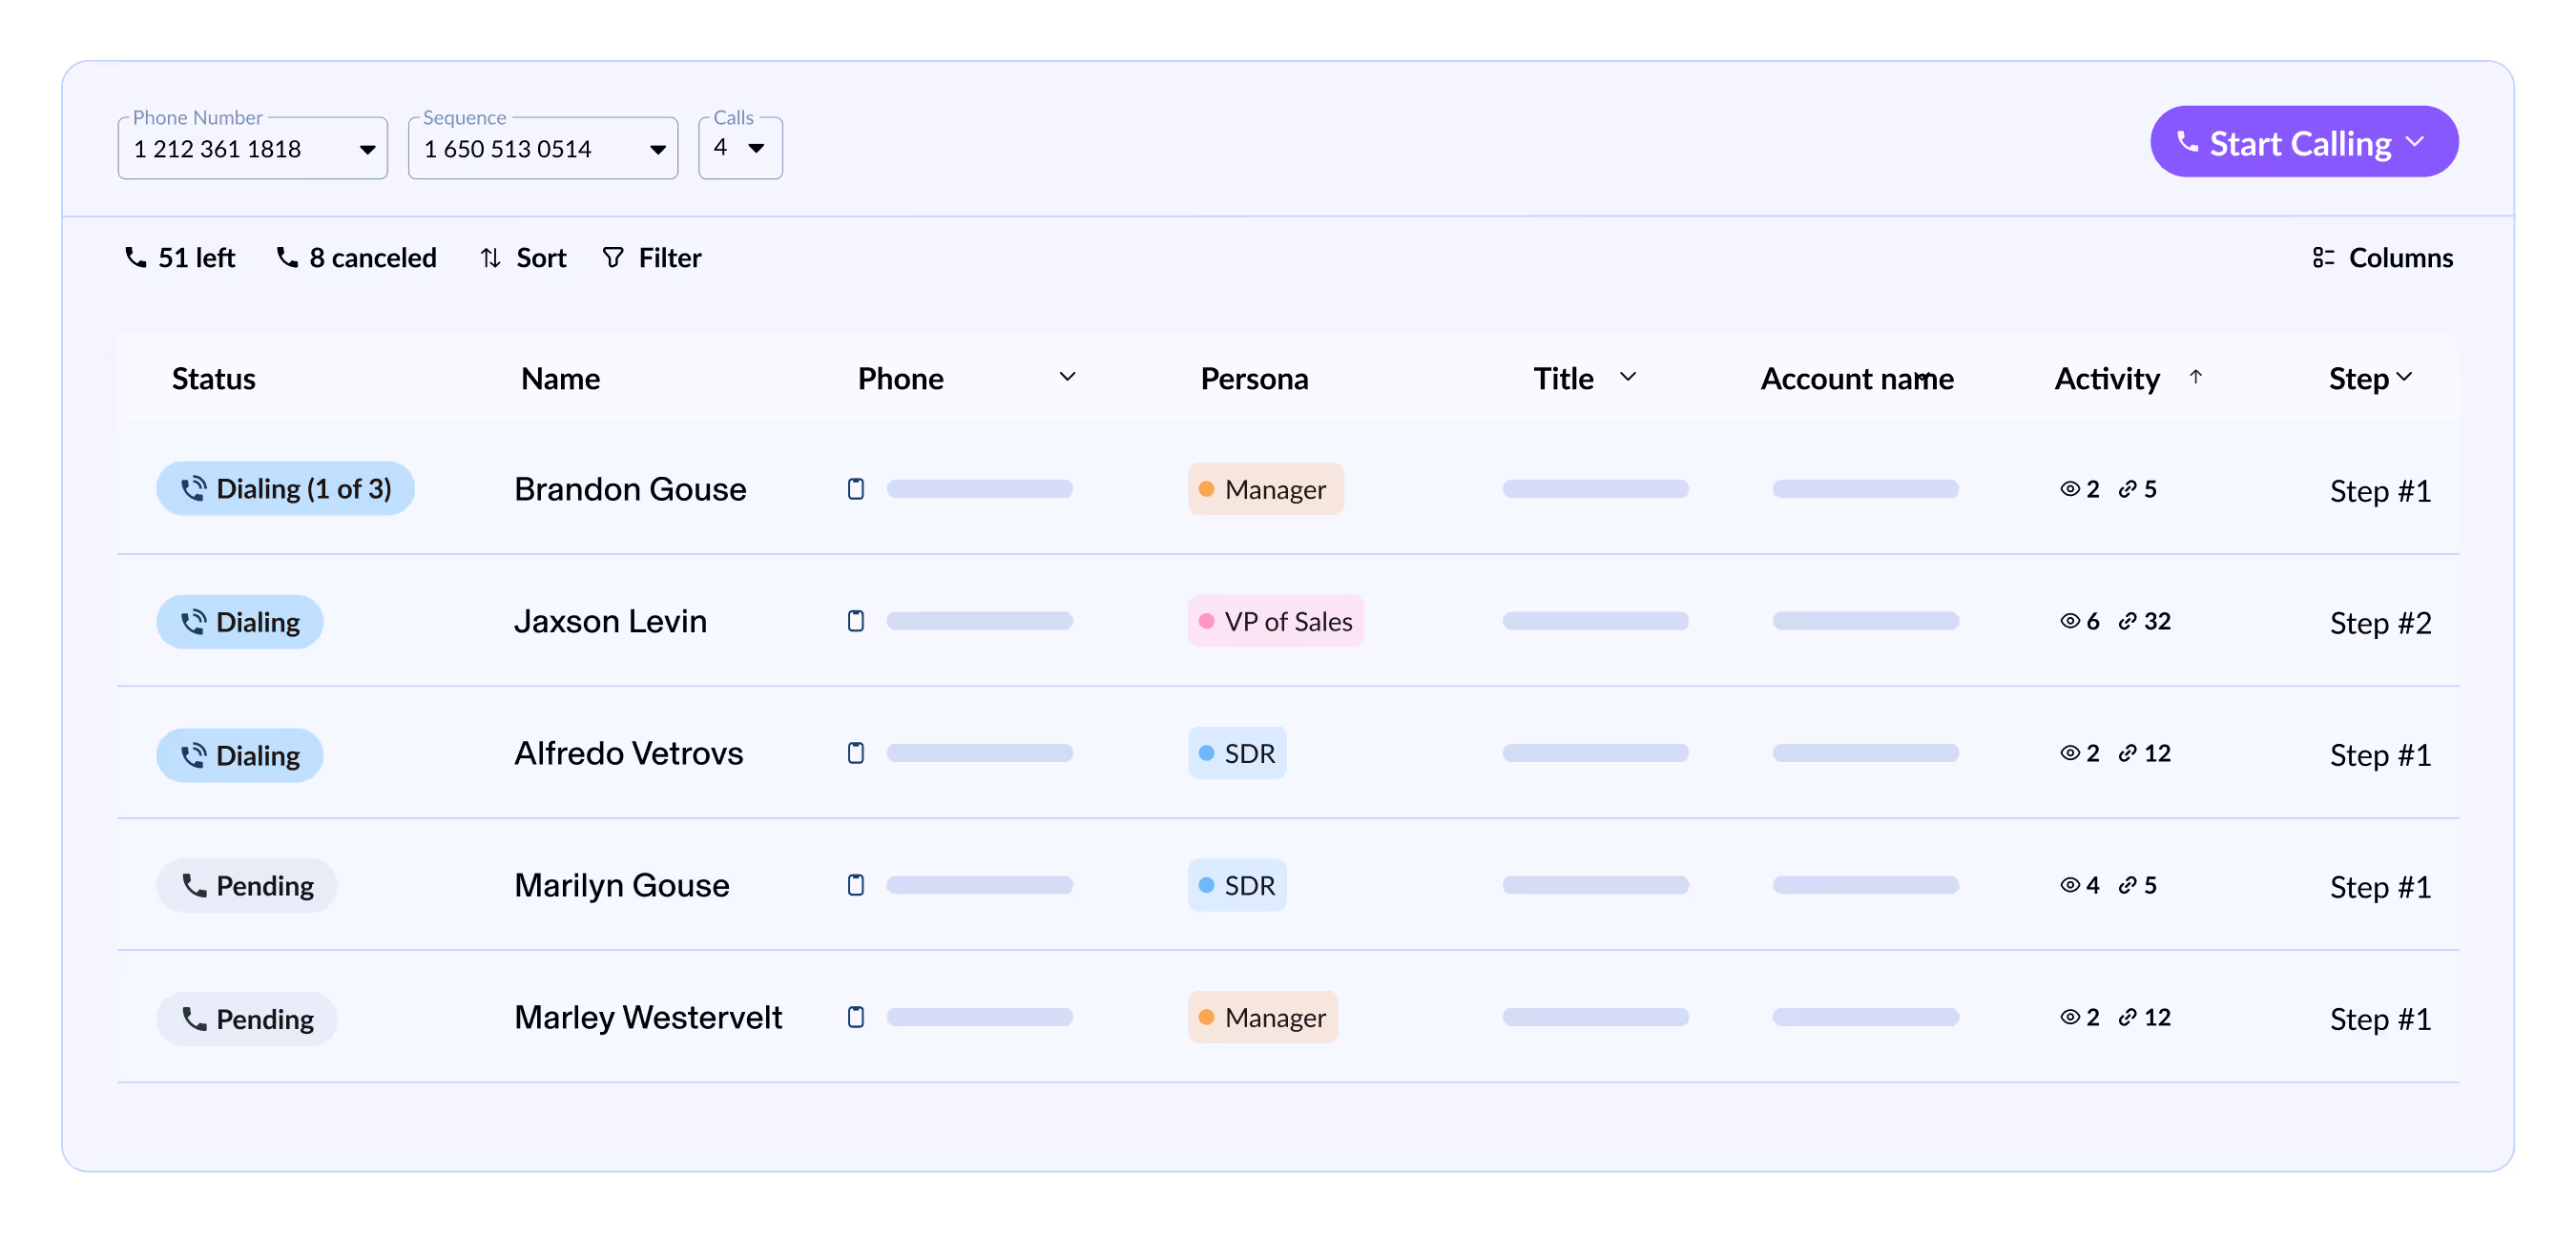Click Alfredo Vetrovs' link clicks icon
2576x1236 pixels.
click(x=2127, y=753)
